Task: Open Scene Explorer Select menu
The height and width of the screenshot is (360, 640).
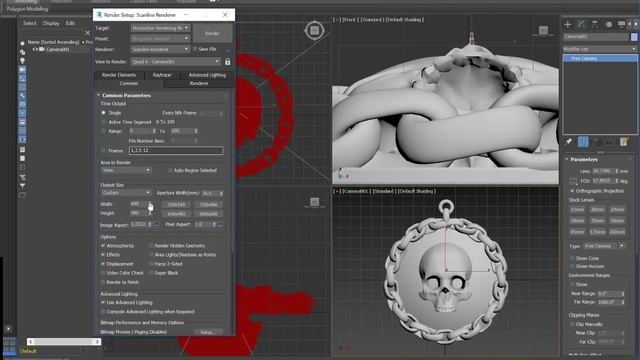Action: (29, 23)
